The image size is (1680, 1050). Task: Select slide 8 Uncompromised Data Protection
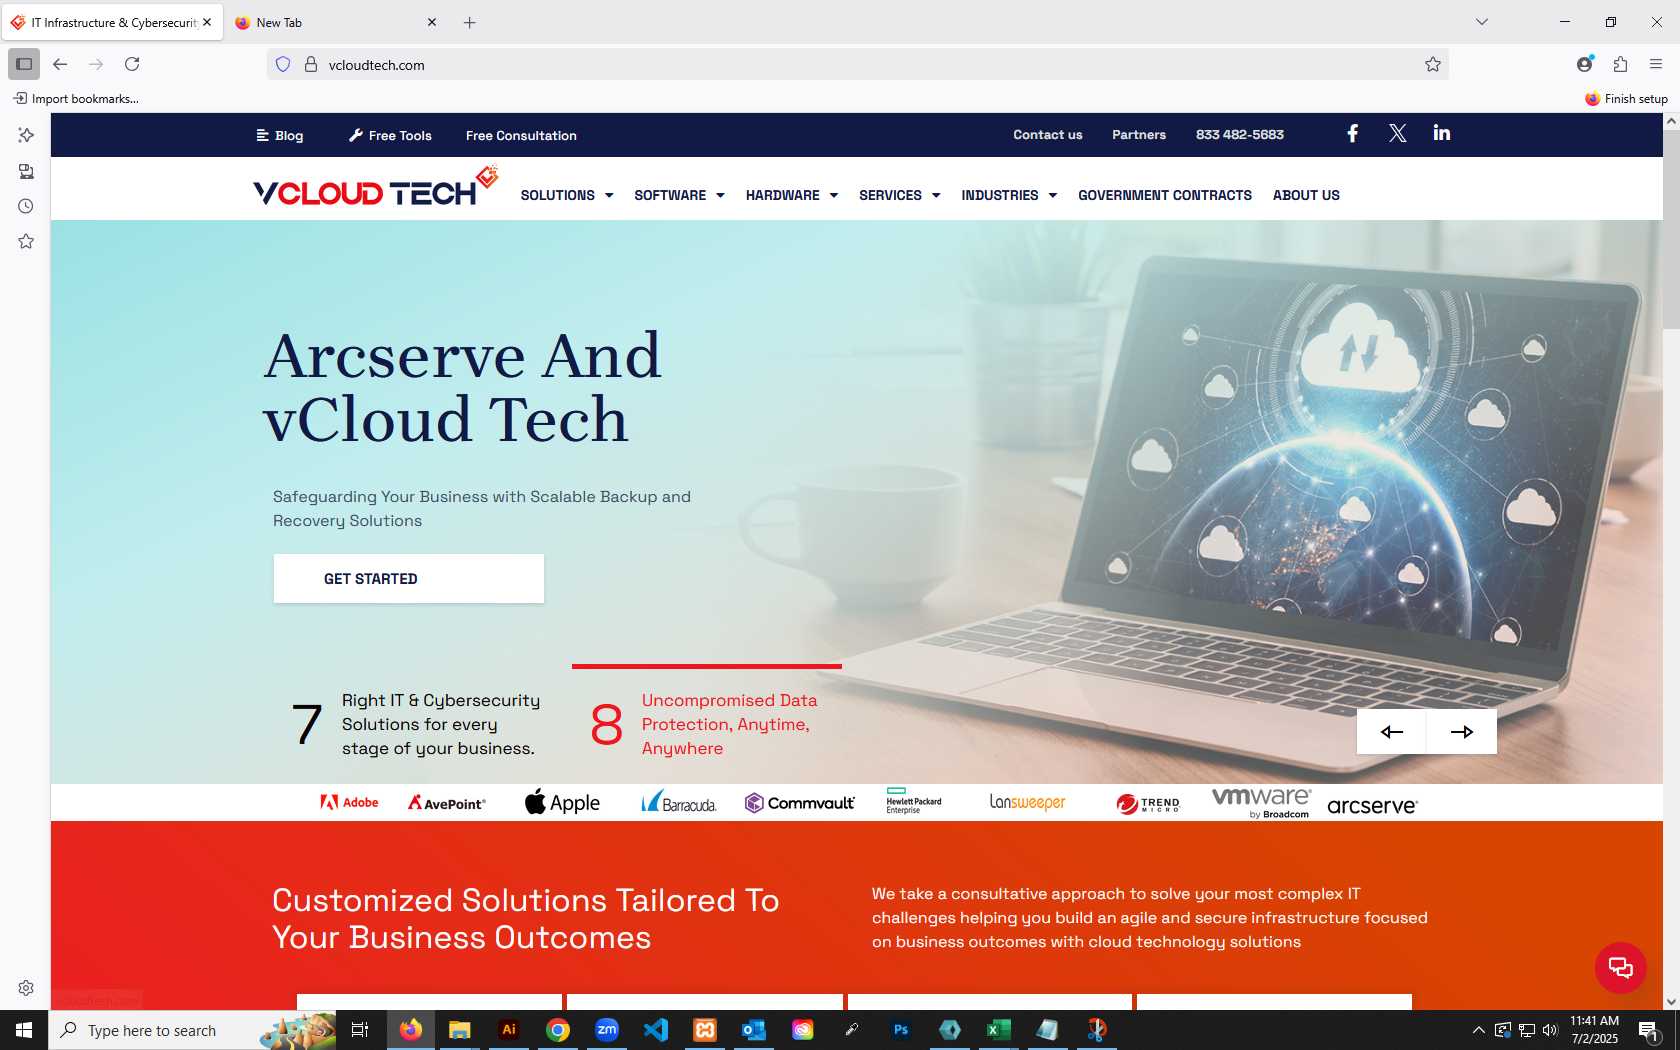point(705,724)
